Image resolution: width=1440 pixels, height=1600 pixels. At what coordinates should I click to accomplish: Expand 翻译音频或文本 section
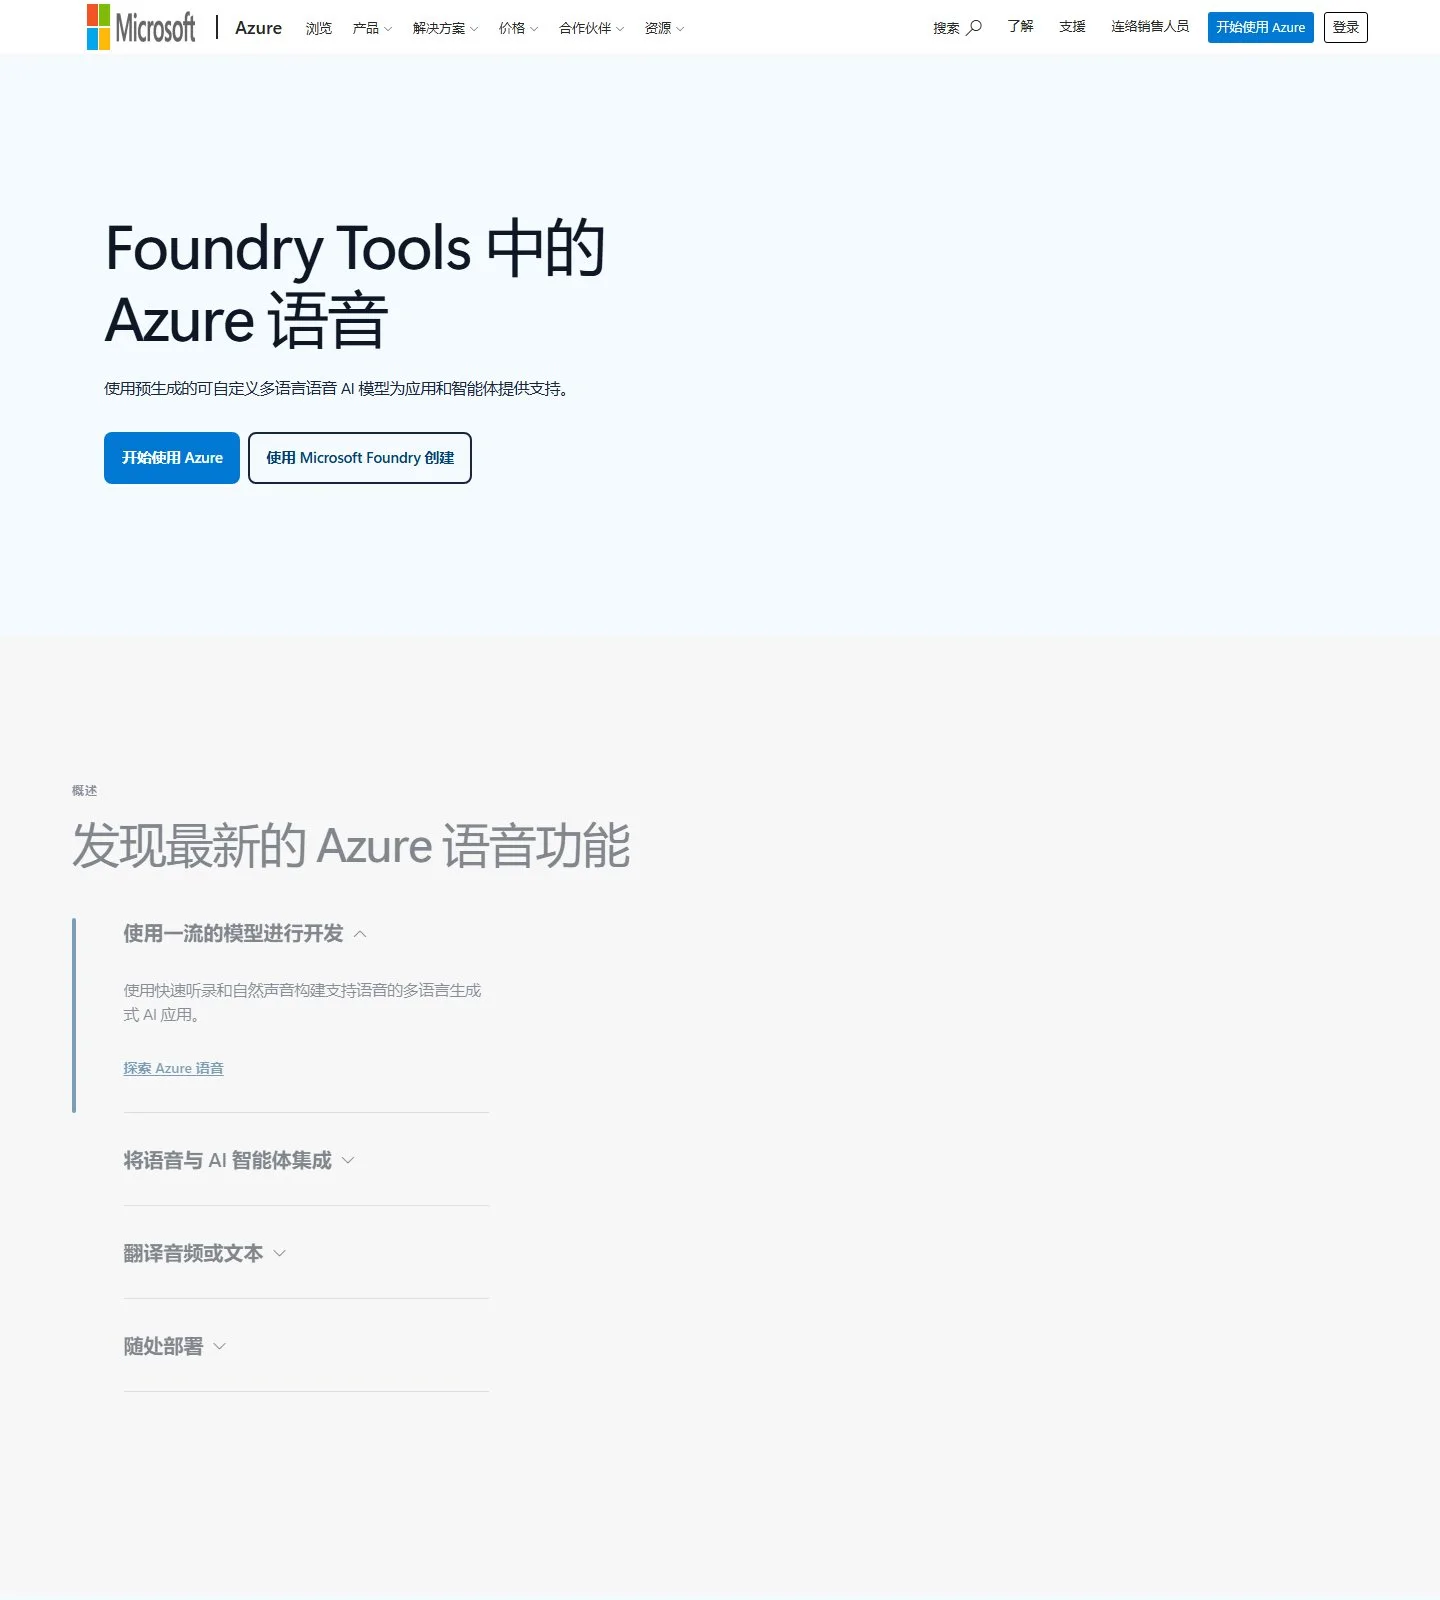pyautogui.click(x=205, y=1253)
